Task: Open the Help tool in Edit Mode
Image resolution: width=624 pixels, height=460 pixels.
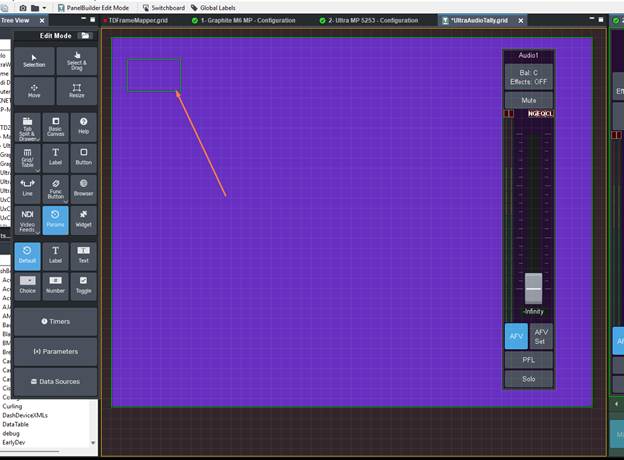Action: [x=84, y=127]
